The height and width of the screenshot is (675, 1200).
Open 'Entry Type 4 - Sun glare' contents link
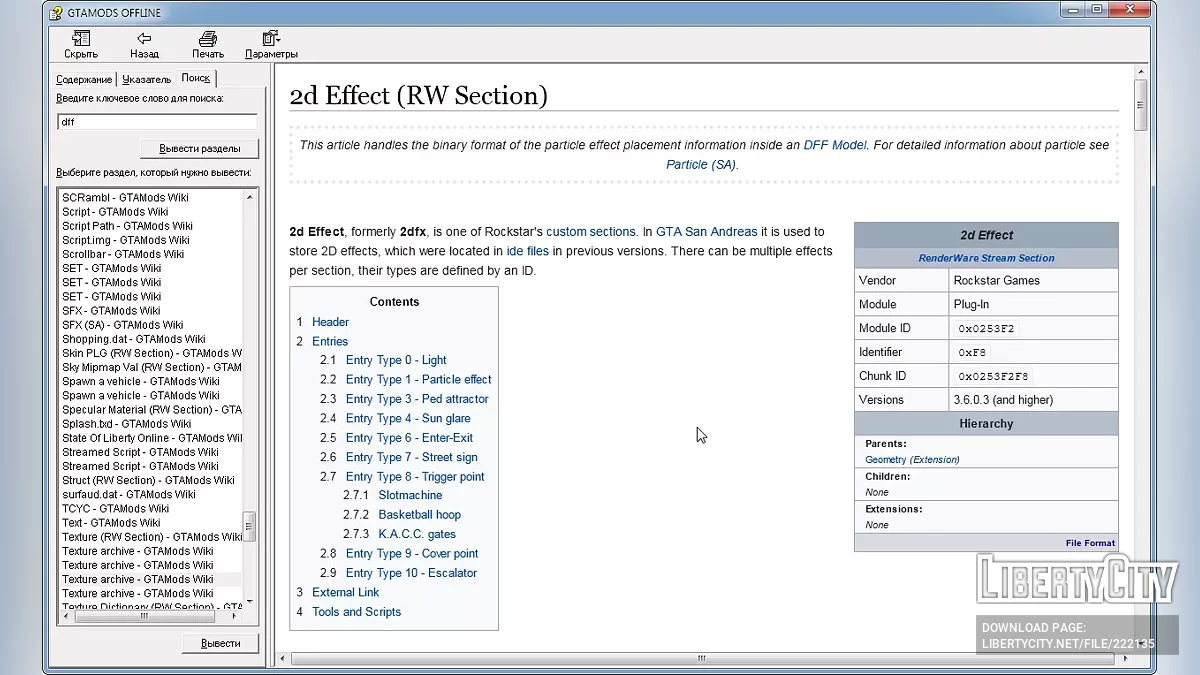pyautogui.click(x=407, y=418)
